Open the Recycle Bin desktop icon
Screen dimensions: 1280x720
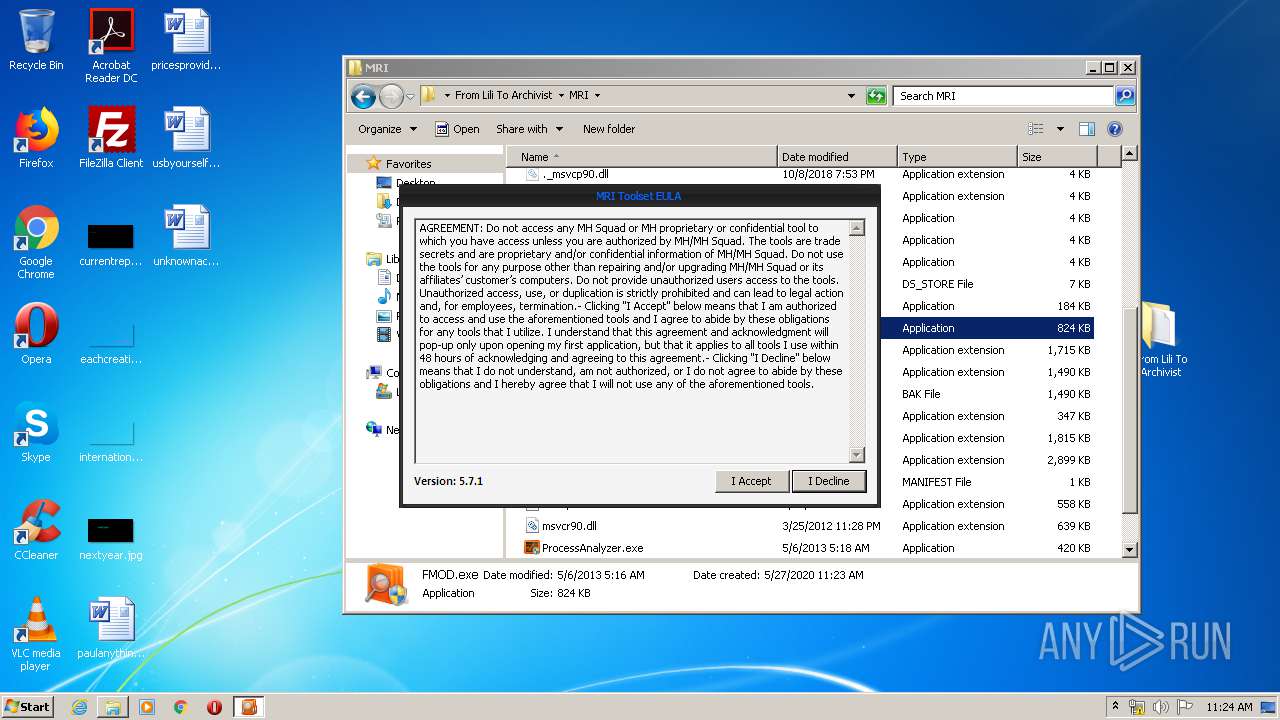click(x=36, y=40)
